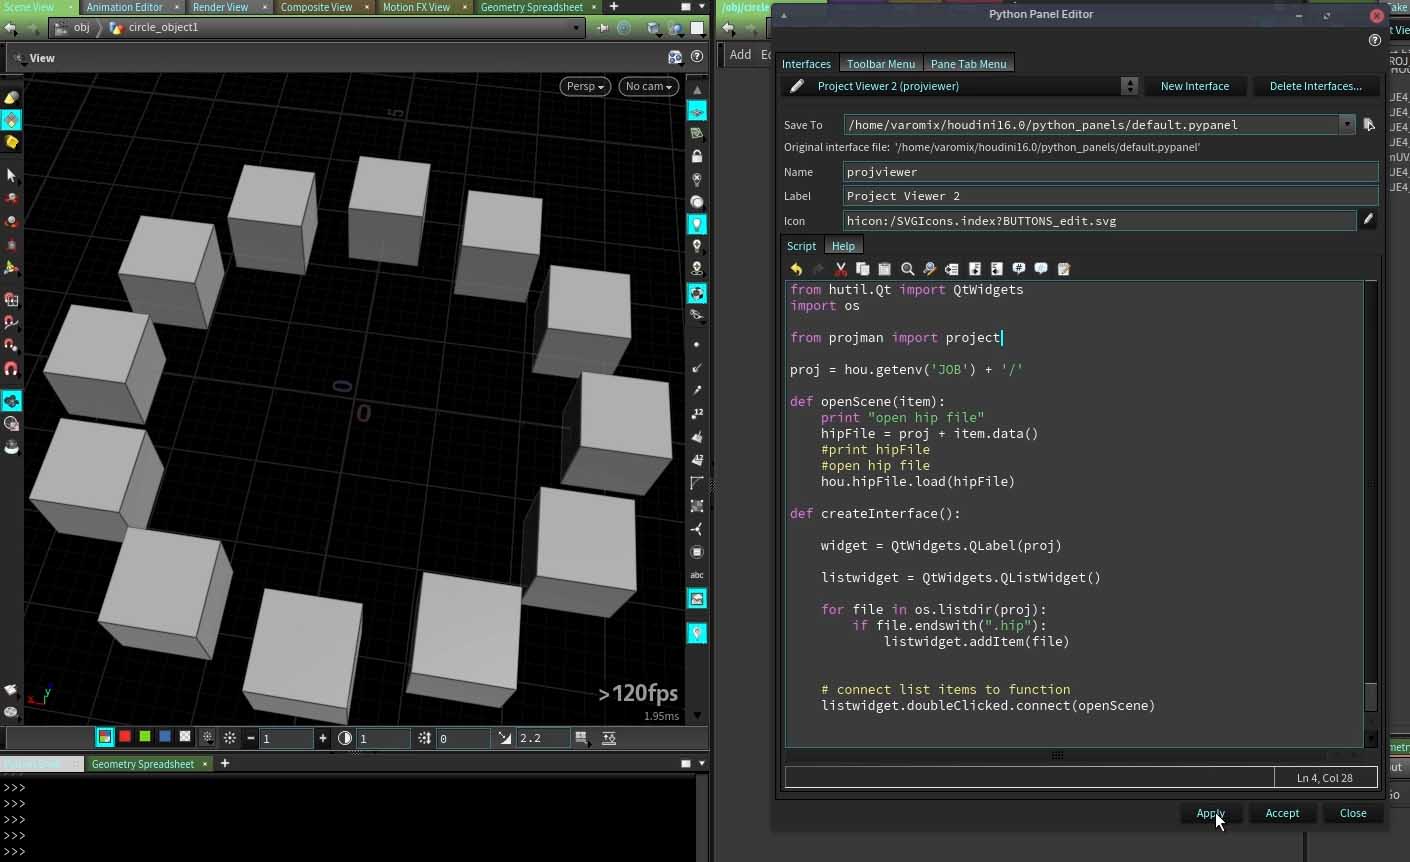Click the New Interface button
The image size is (1410, 862).
1194,86
